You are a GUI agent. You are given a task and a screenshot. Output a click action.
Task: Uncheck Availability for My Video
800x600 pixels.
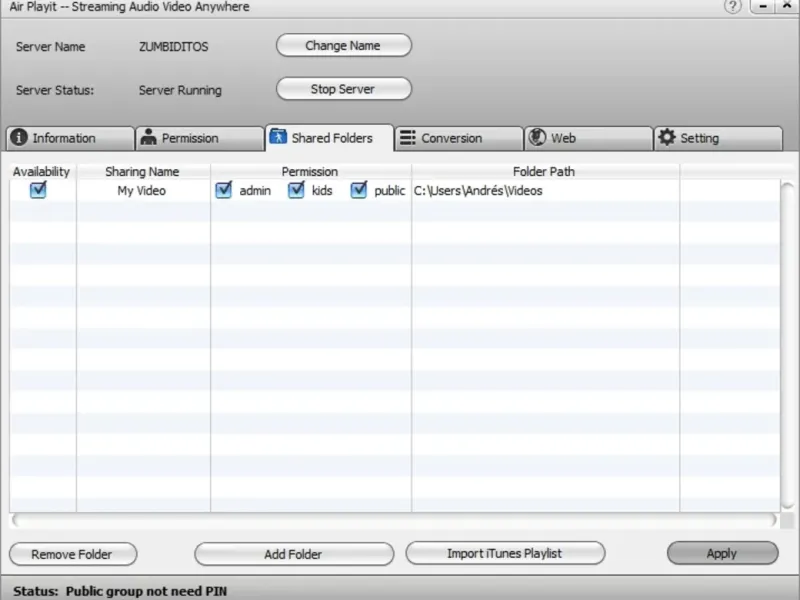[38, 190]
